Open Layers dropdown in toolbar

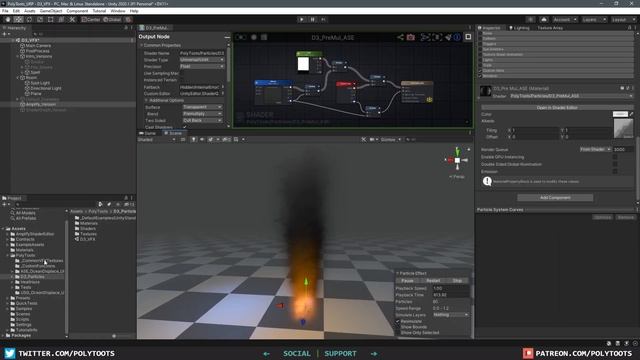point(594,19)
